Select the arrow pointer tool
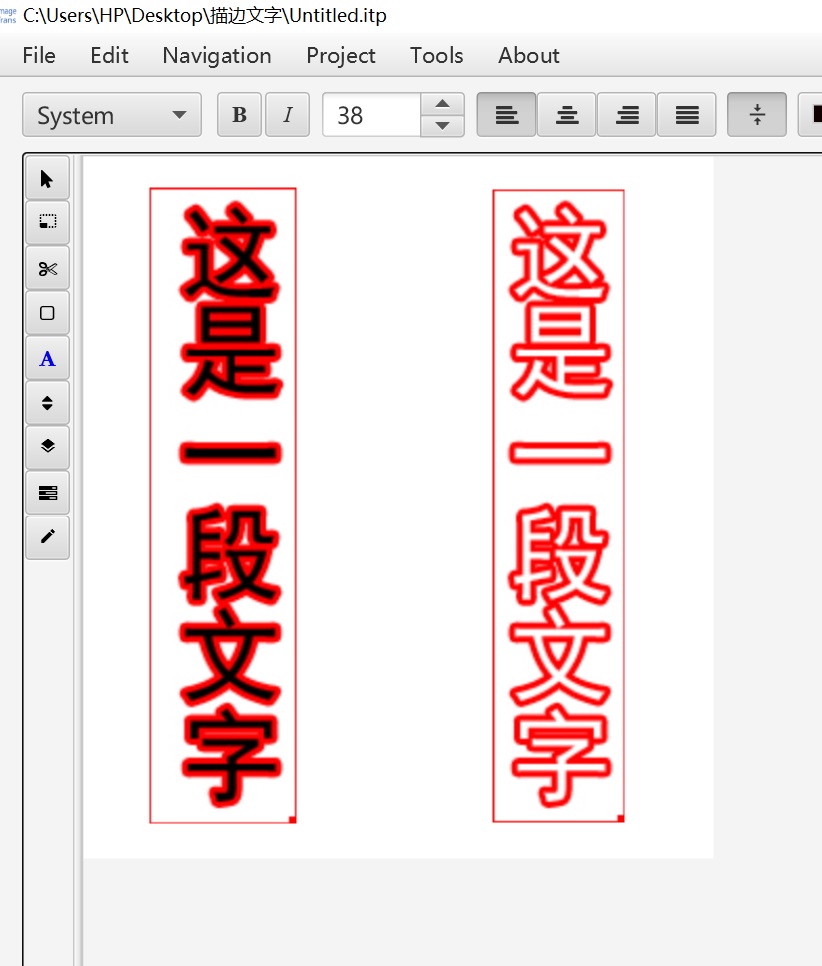This screenshot has width=822, height=966. point(47,179)
